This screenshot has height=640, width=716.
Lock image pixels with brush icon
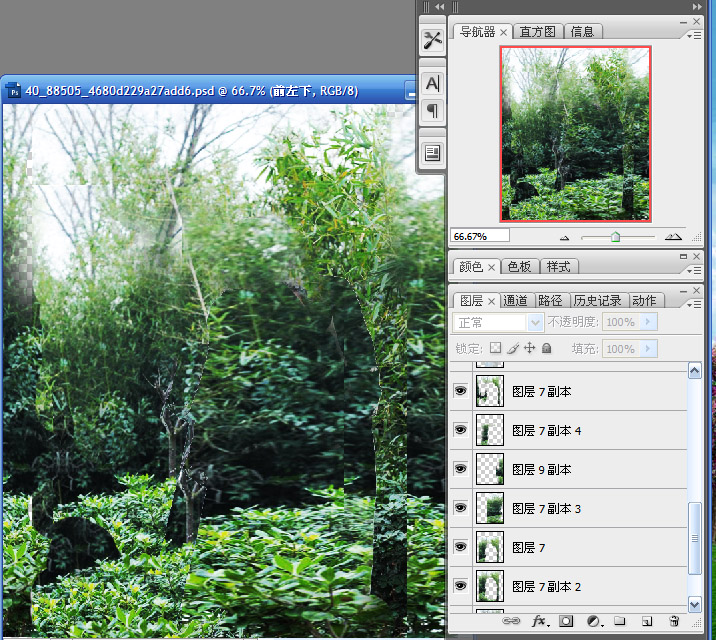(x=513, y=348)
